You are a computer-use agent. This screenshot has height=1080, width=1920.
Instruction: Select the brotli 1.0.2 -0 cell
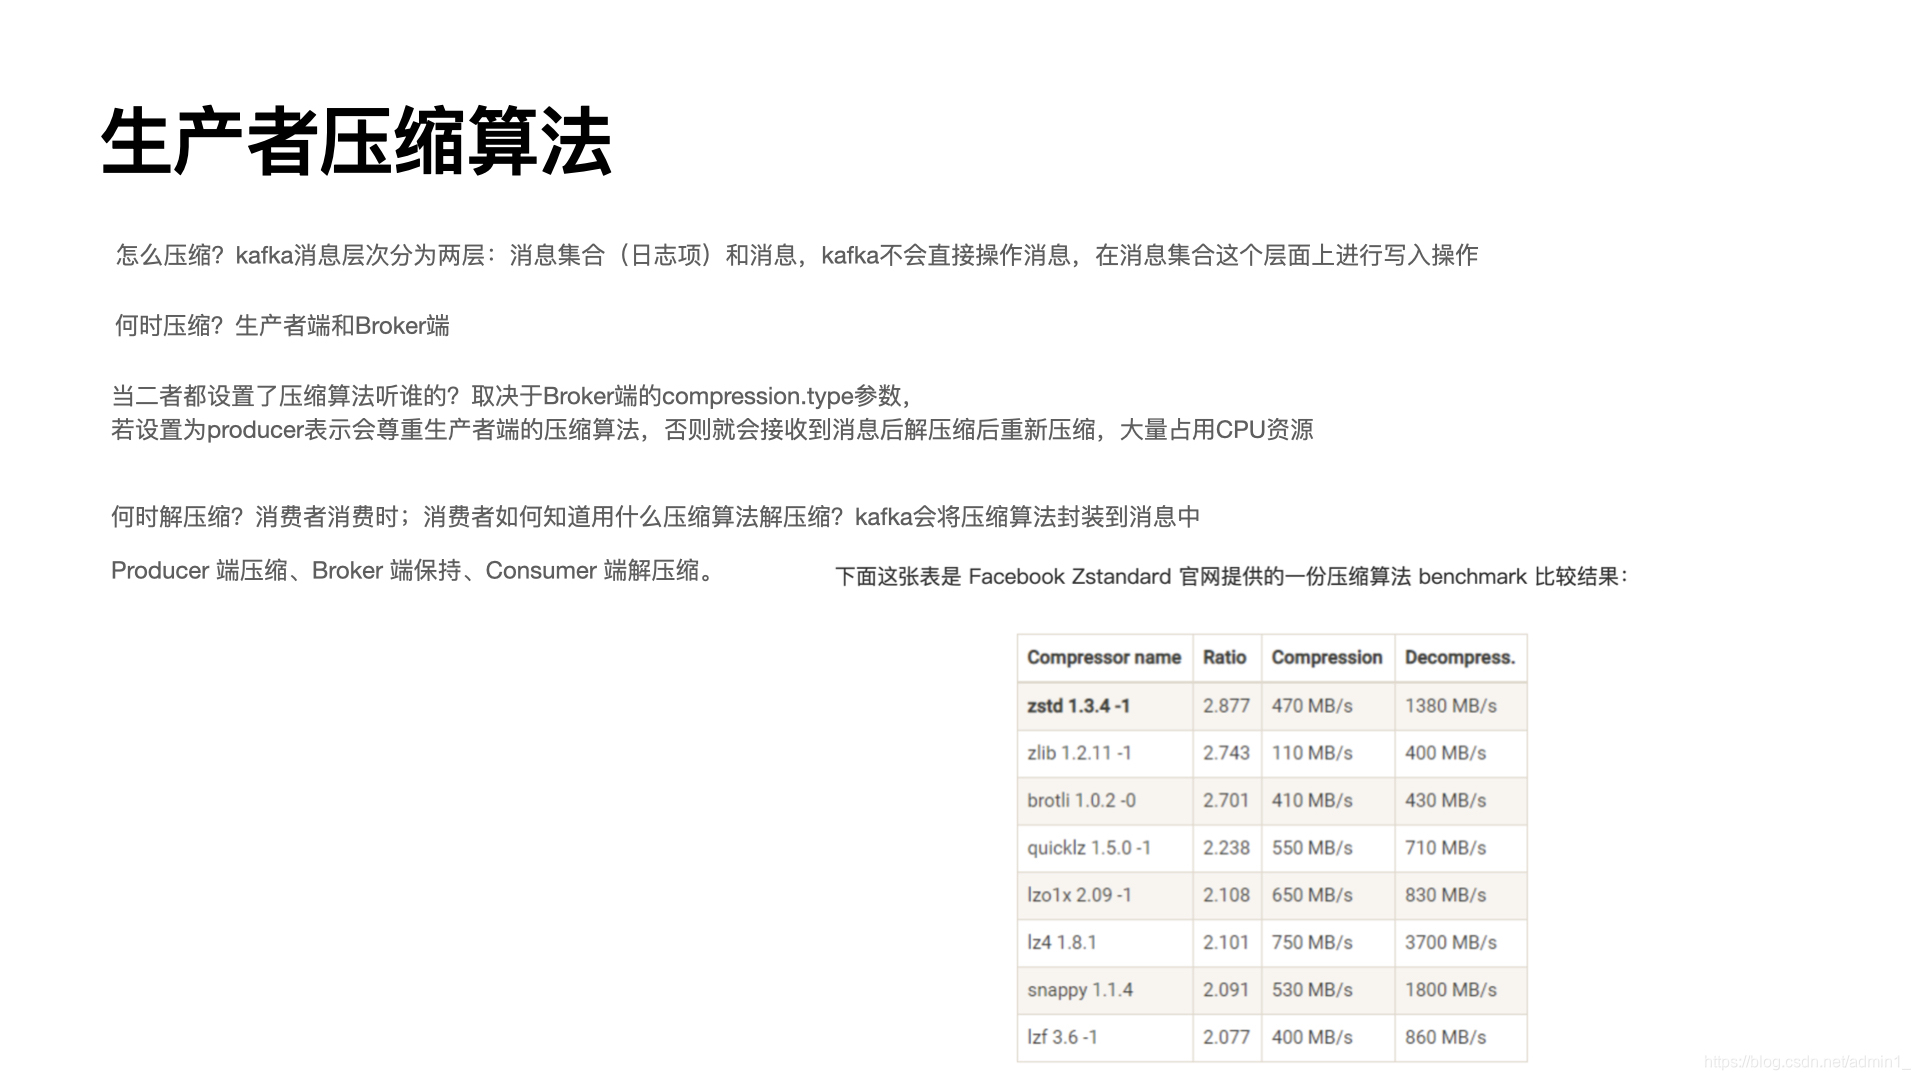click(x=1081, y=801)
